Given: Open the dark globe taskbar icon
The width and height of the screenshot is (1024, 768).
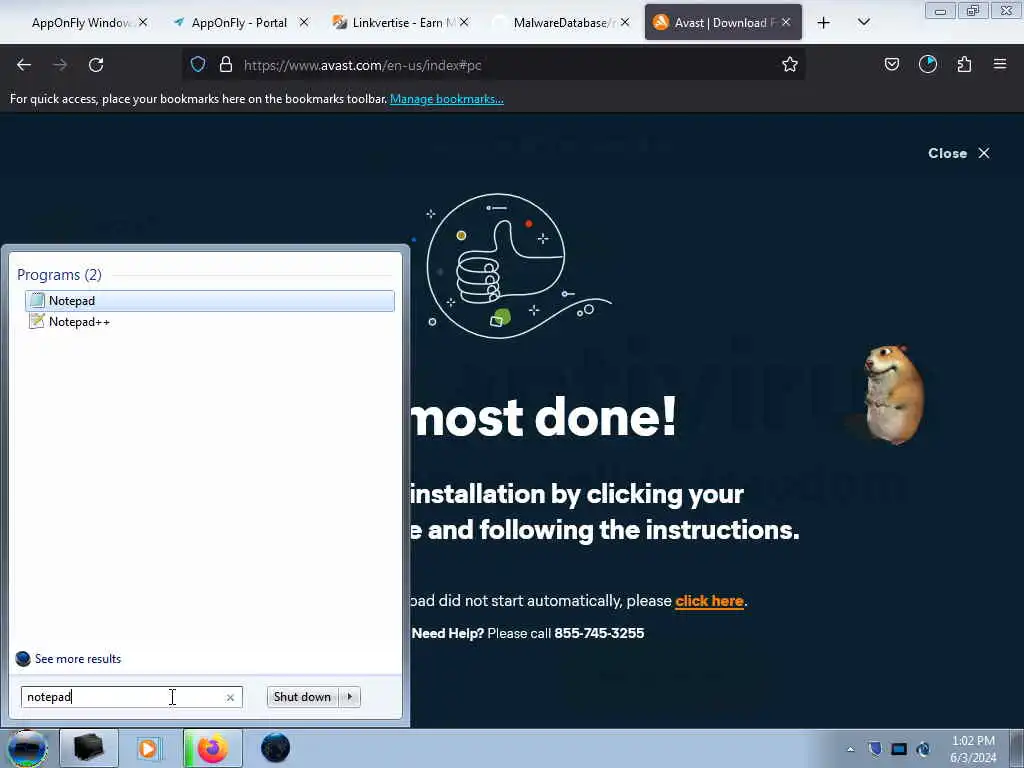Looking at the screenshot, I should (x=275, y=748).
